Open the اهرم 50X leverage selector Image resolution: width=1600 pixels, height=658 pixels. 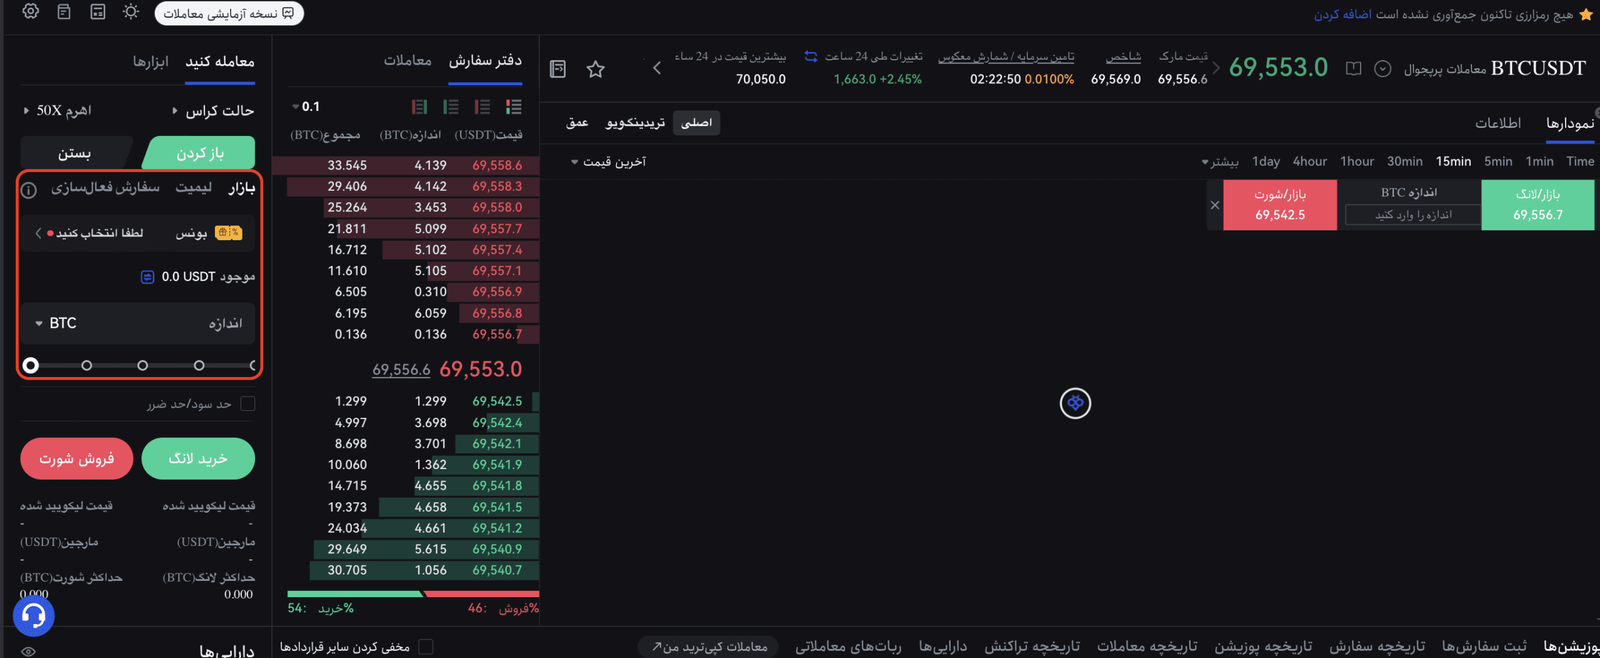(58, 110)
